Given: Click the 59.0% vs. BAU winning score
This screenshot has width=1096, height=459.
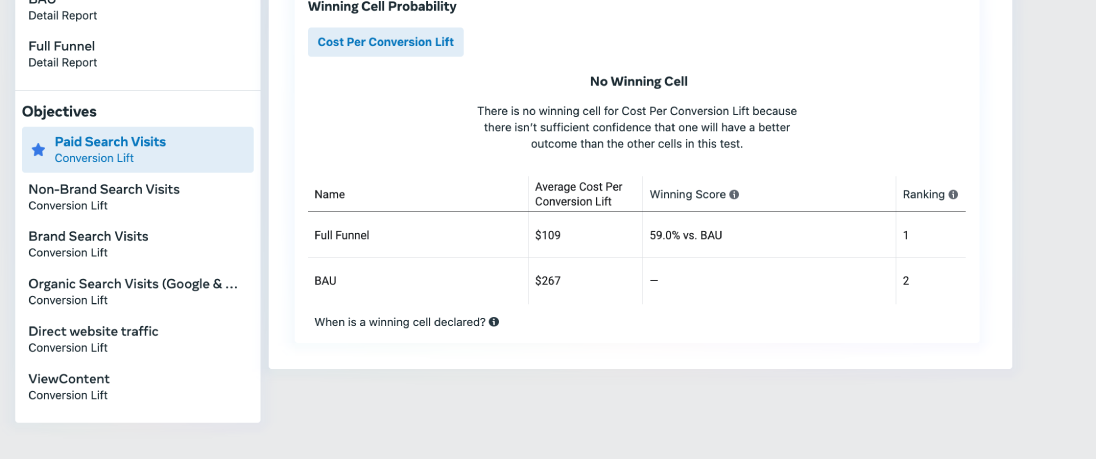Looking at the screenshot, I should 686,235.
